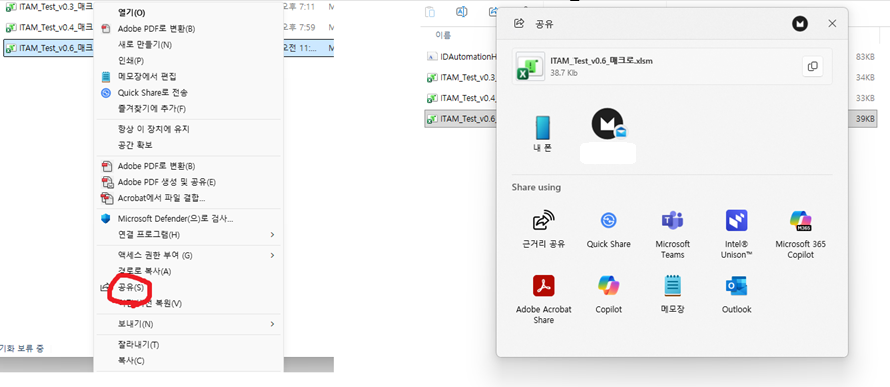
Task: Click paste clipboard icon in right explorer toolbar
Action: tap(430, 11)
